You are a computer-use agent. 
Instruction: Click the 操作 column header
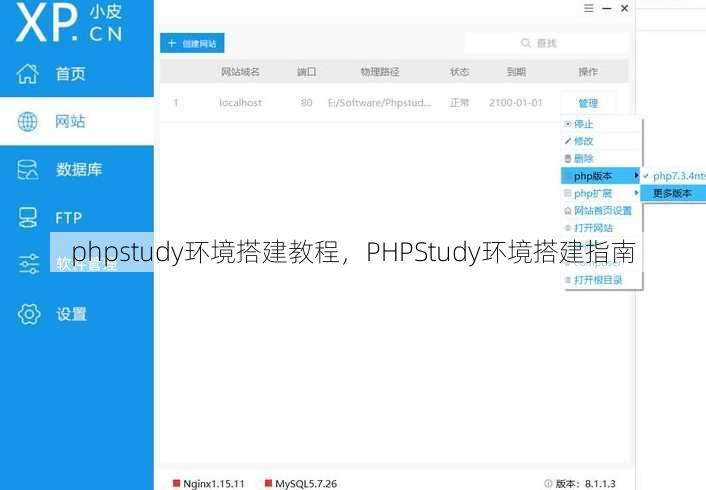point(588,72)
